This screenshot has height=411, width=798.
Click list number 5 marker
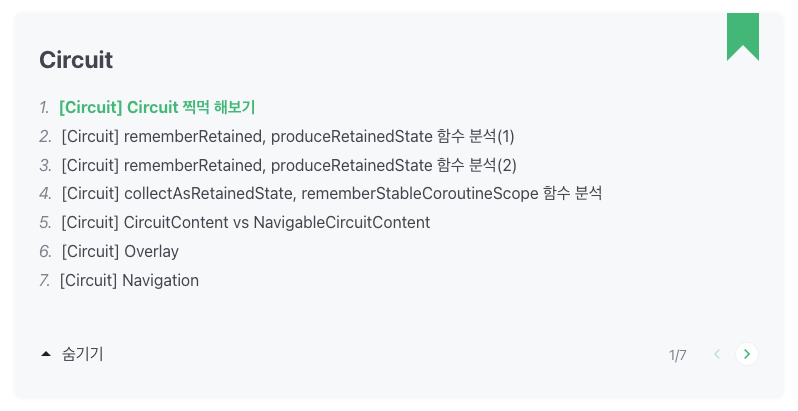point(45,222)
